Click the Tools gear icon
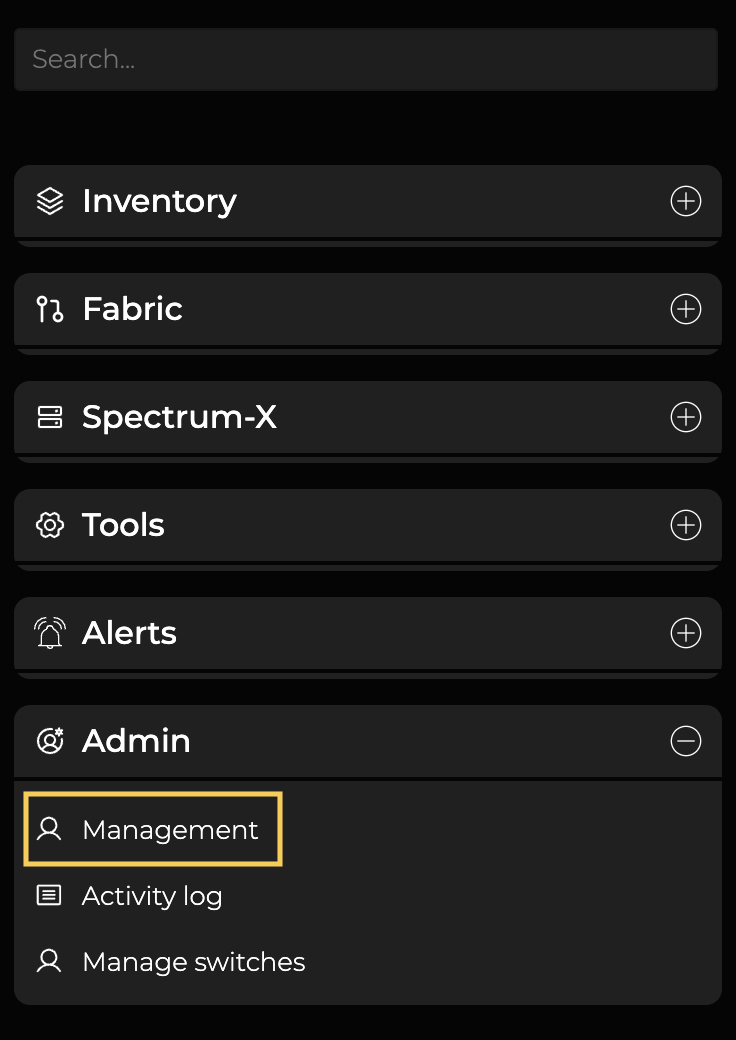The height and width of the screenshot is (1040, 736). pyautogui.click(x=50, y=525)
